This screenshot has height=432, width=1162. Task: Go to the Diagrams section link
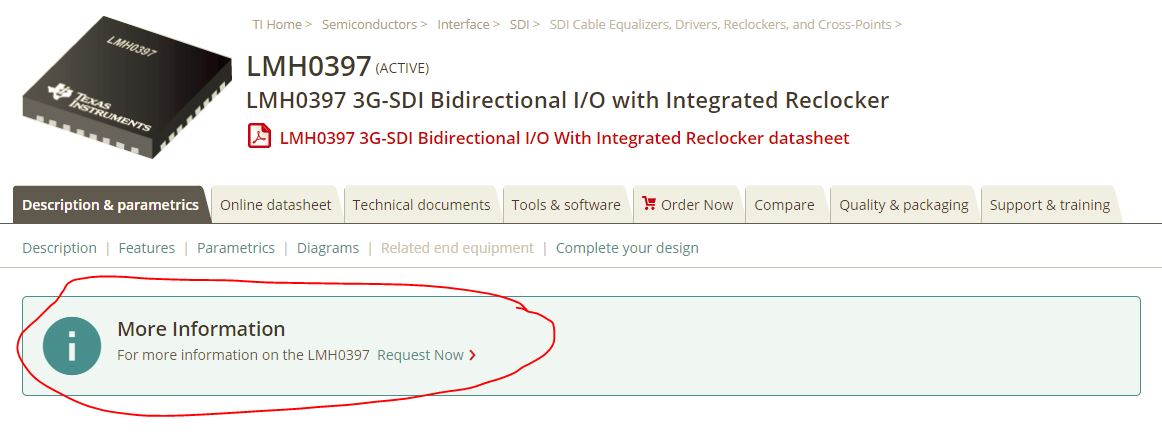pyautogui.click(x=327, y=248)
